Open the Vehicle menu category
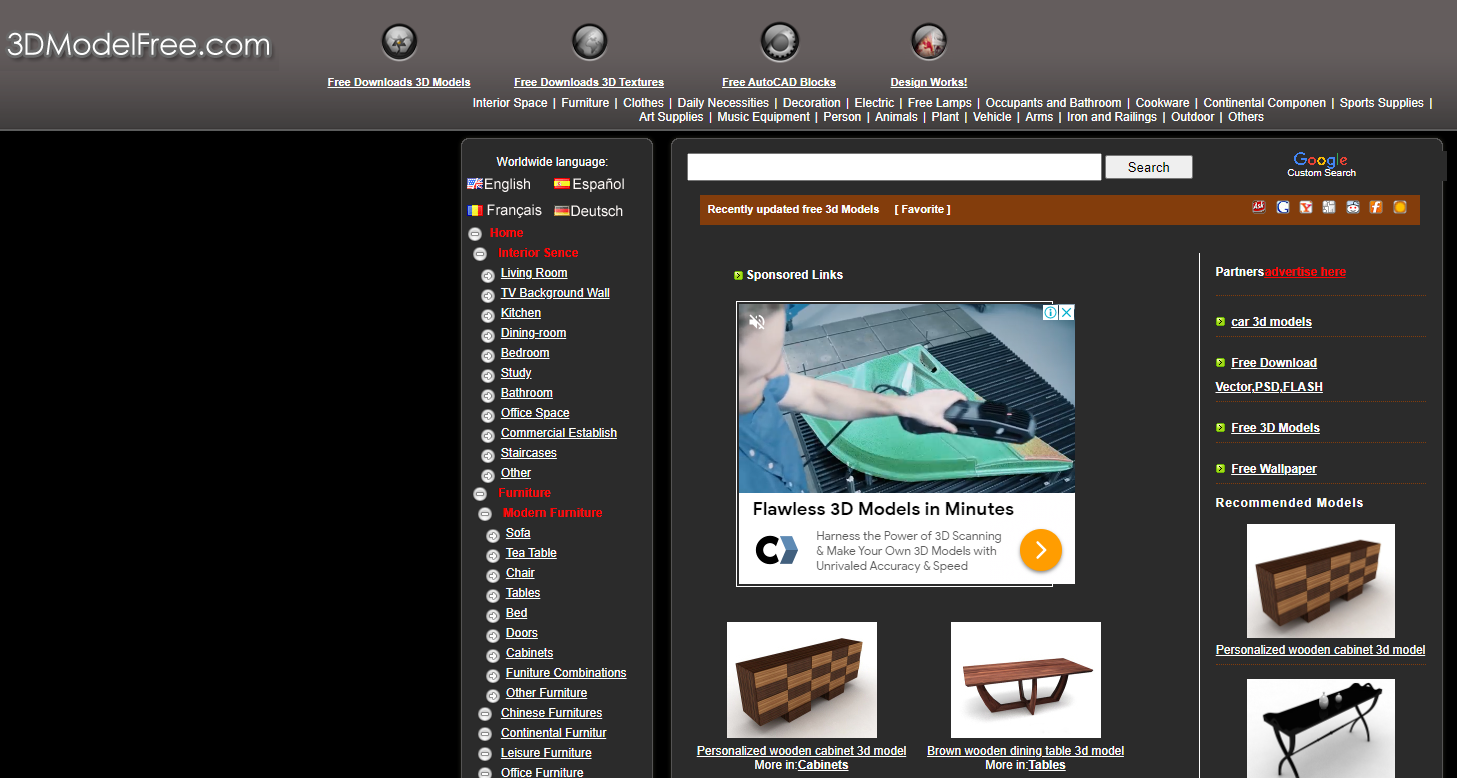The height and width of the screenshot is (778, 1457). click(x=992, y=117)
